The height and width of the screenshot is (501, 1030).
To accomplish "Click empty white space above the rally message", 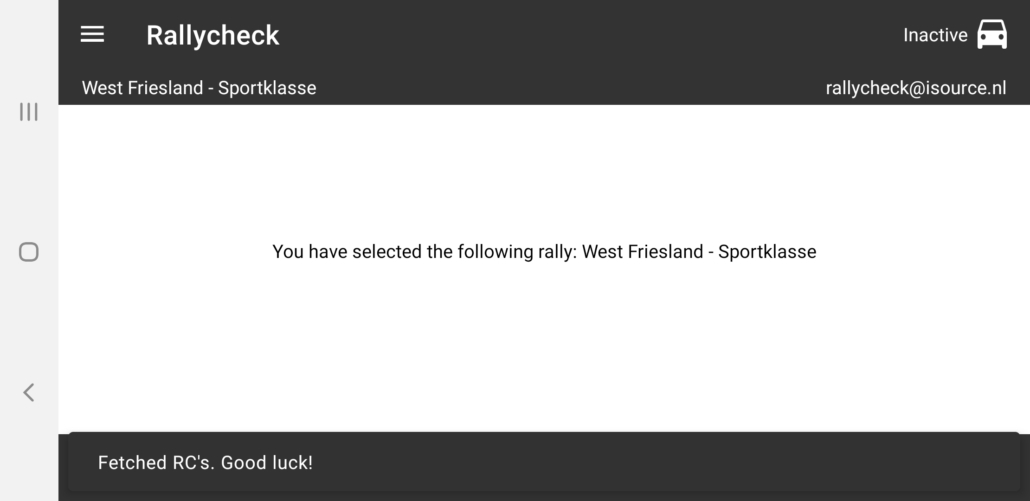I will click(544, 170).
